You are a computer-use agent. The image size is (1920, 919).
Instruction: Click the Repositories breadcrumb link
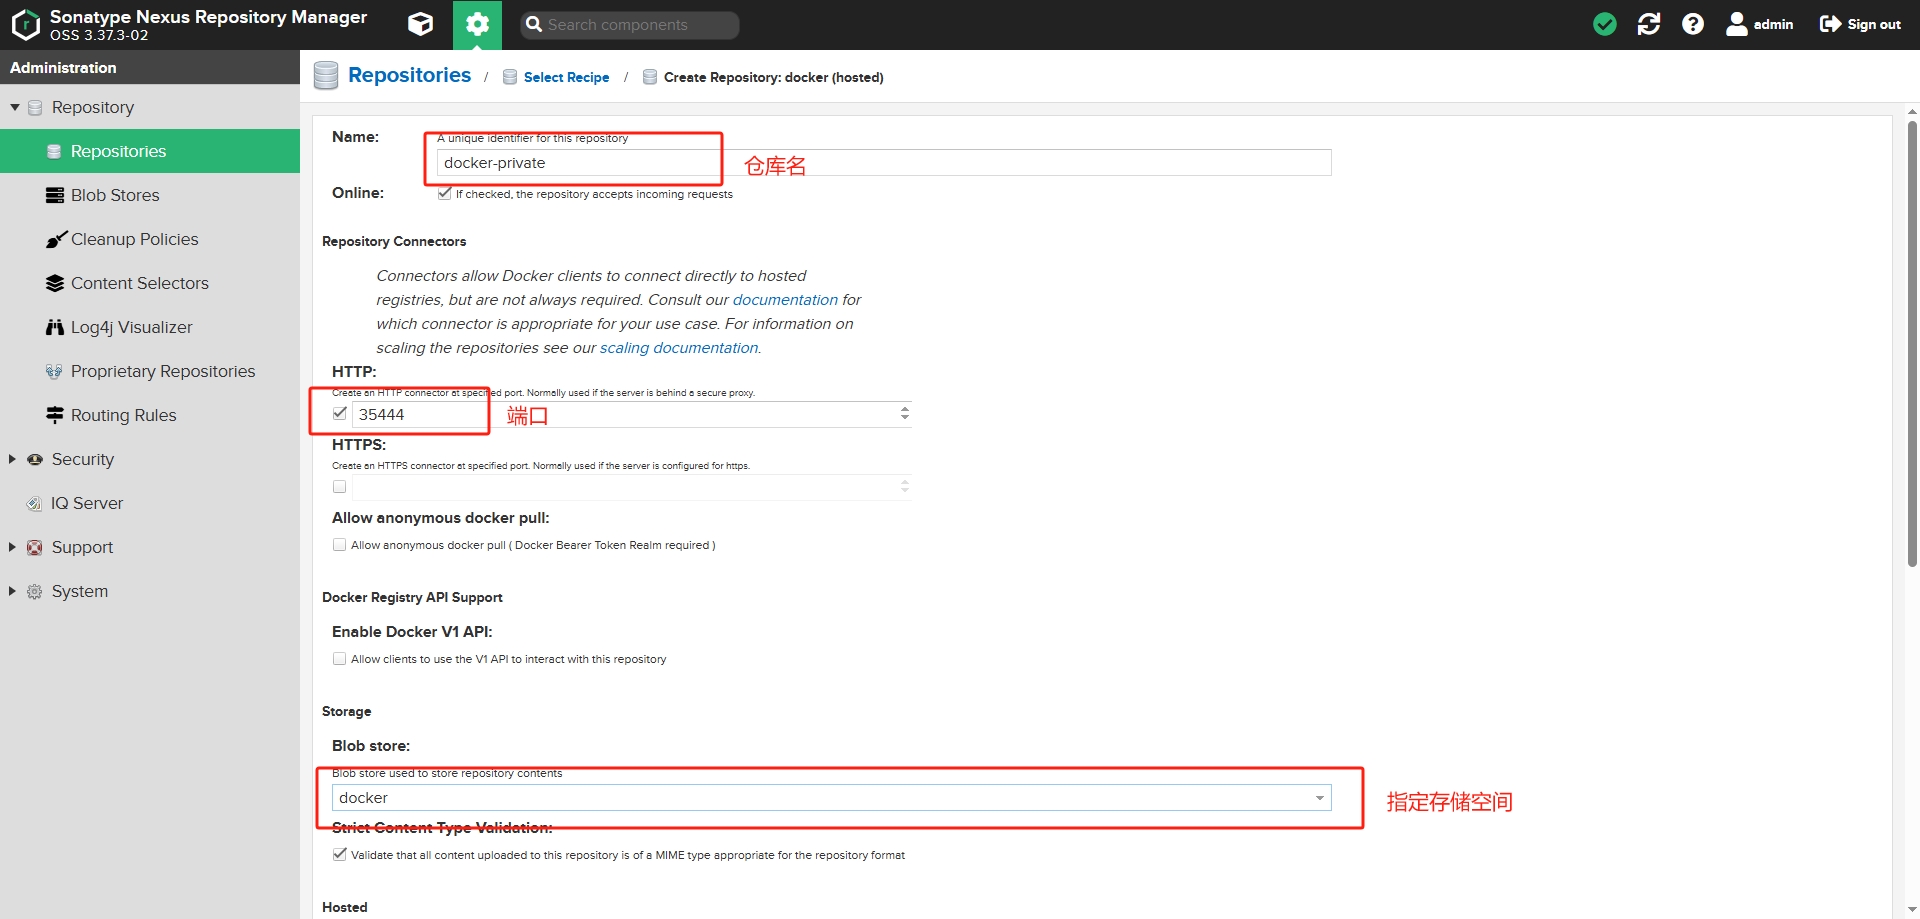409,75
